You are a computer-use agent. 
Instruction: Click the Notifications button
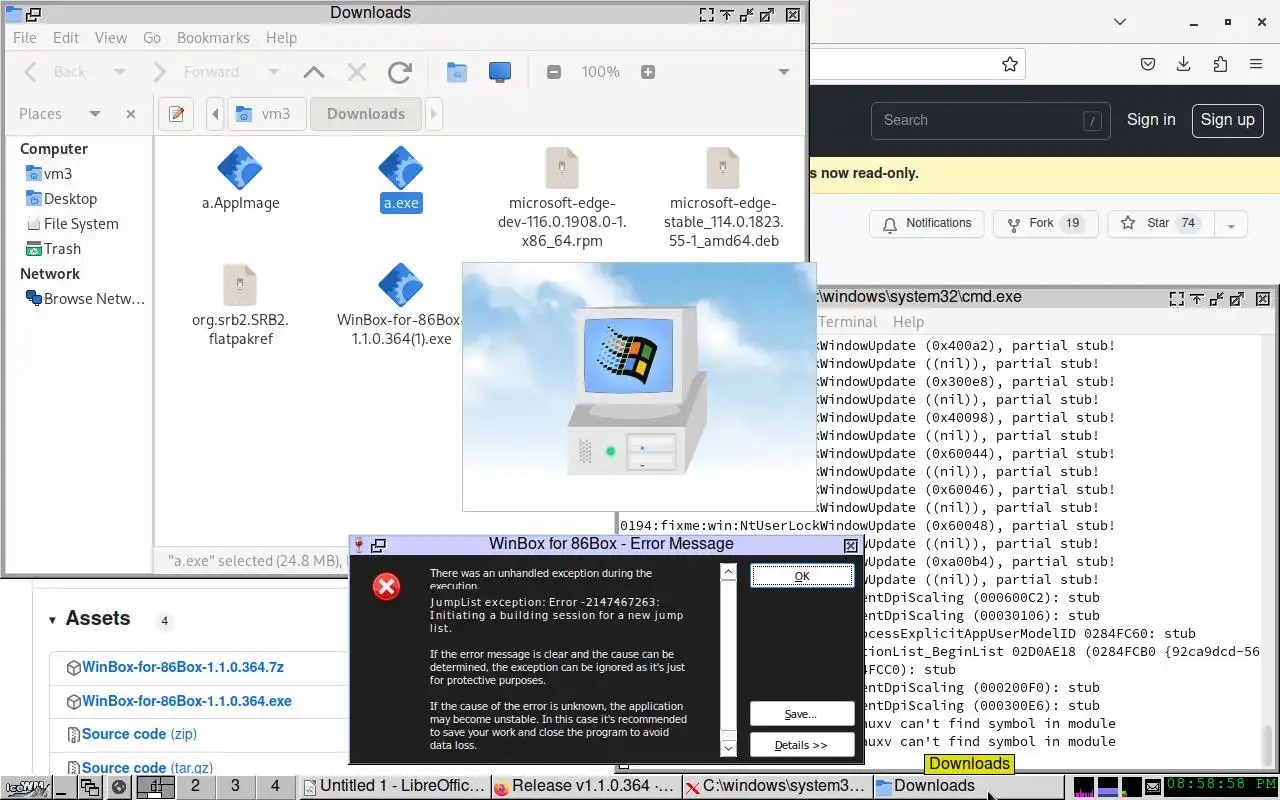927,224
